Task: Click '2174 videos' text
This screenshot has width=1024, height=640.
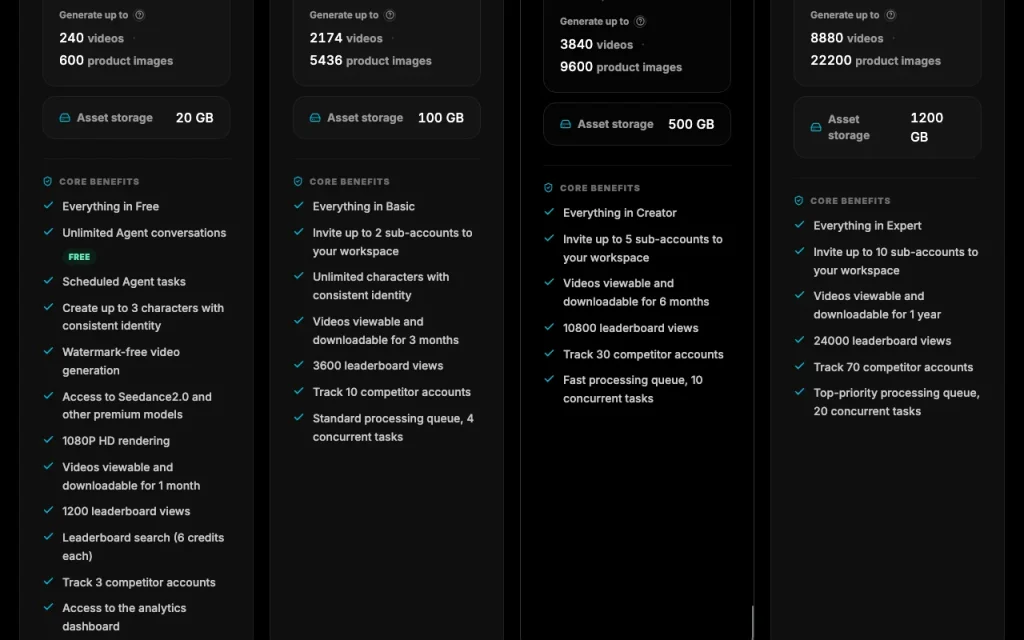Action: (x=346, y=38)
